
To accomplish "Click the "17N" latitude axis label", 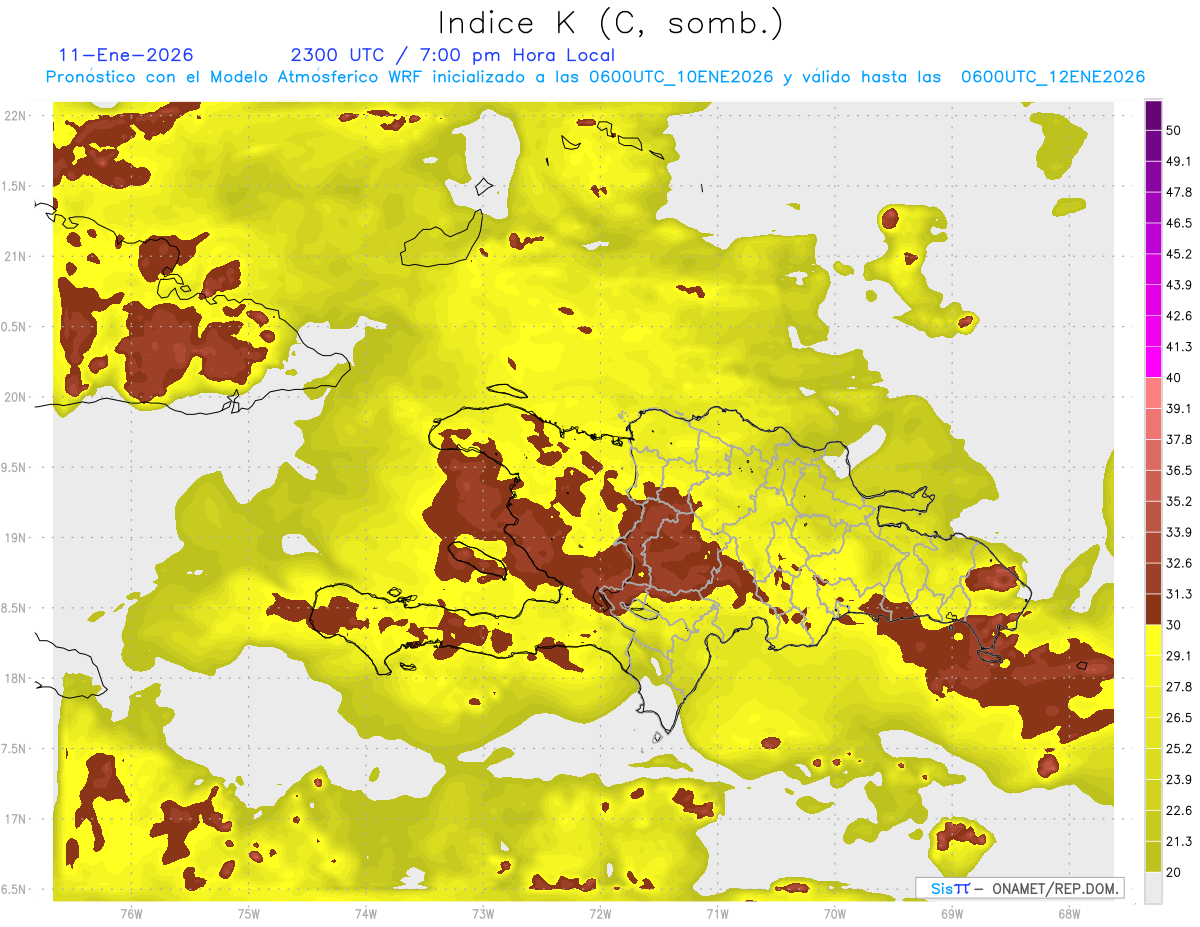I will coord(16,820).
